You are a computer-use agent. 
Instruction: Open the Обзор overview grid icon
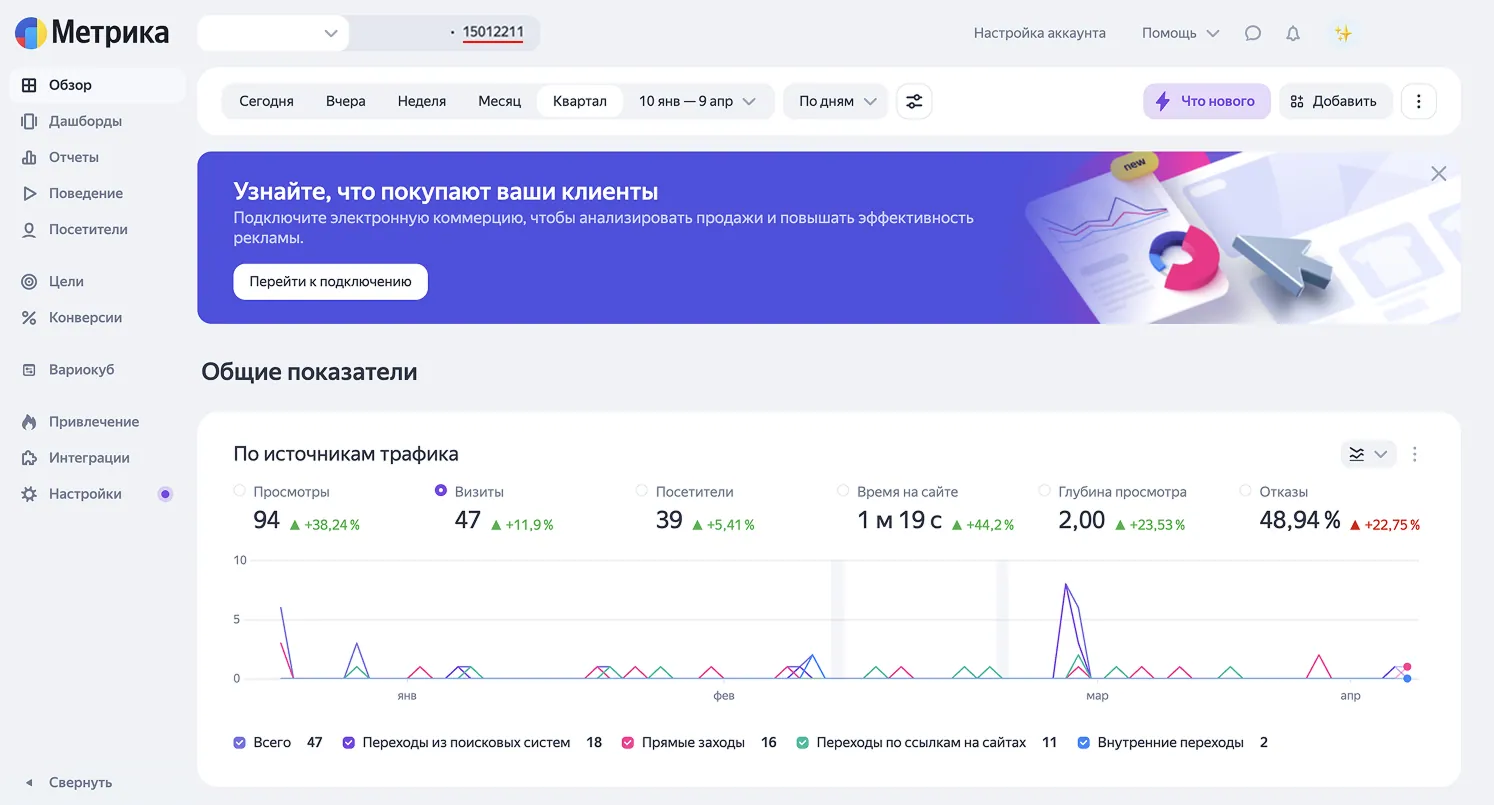click(29, 85)
